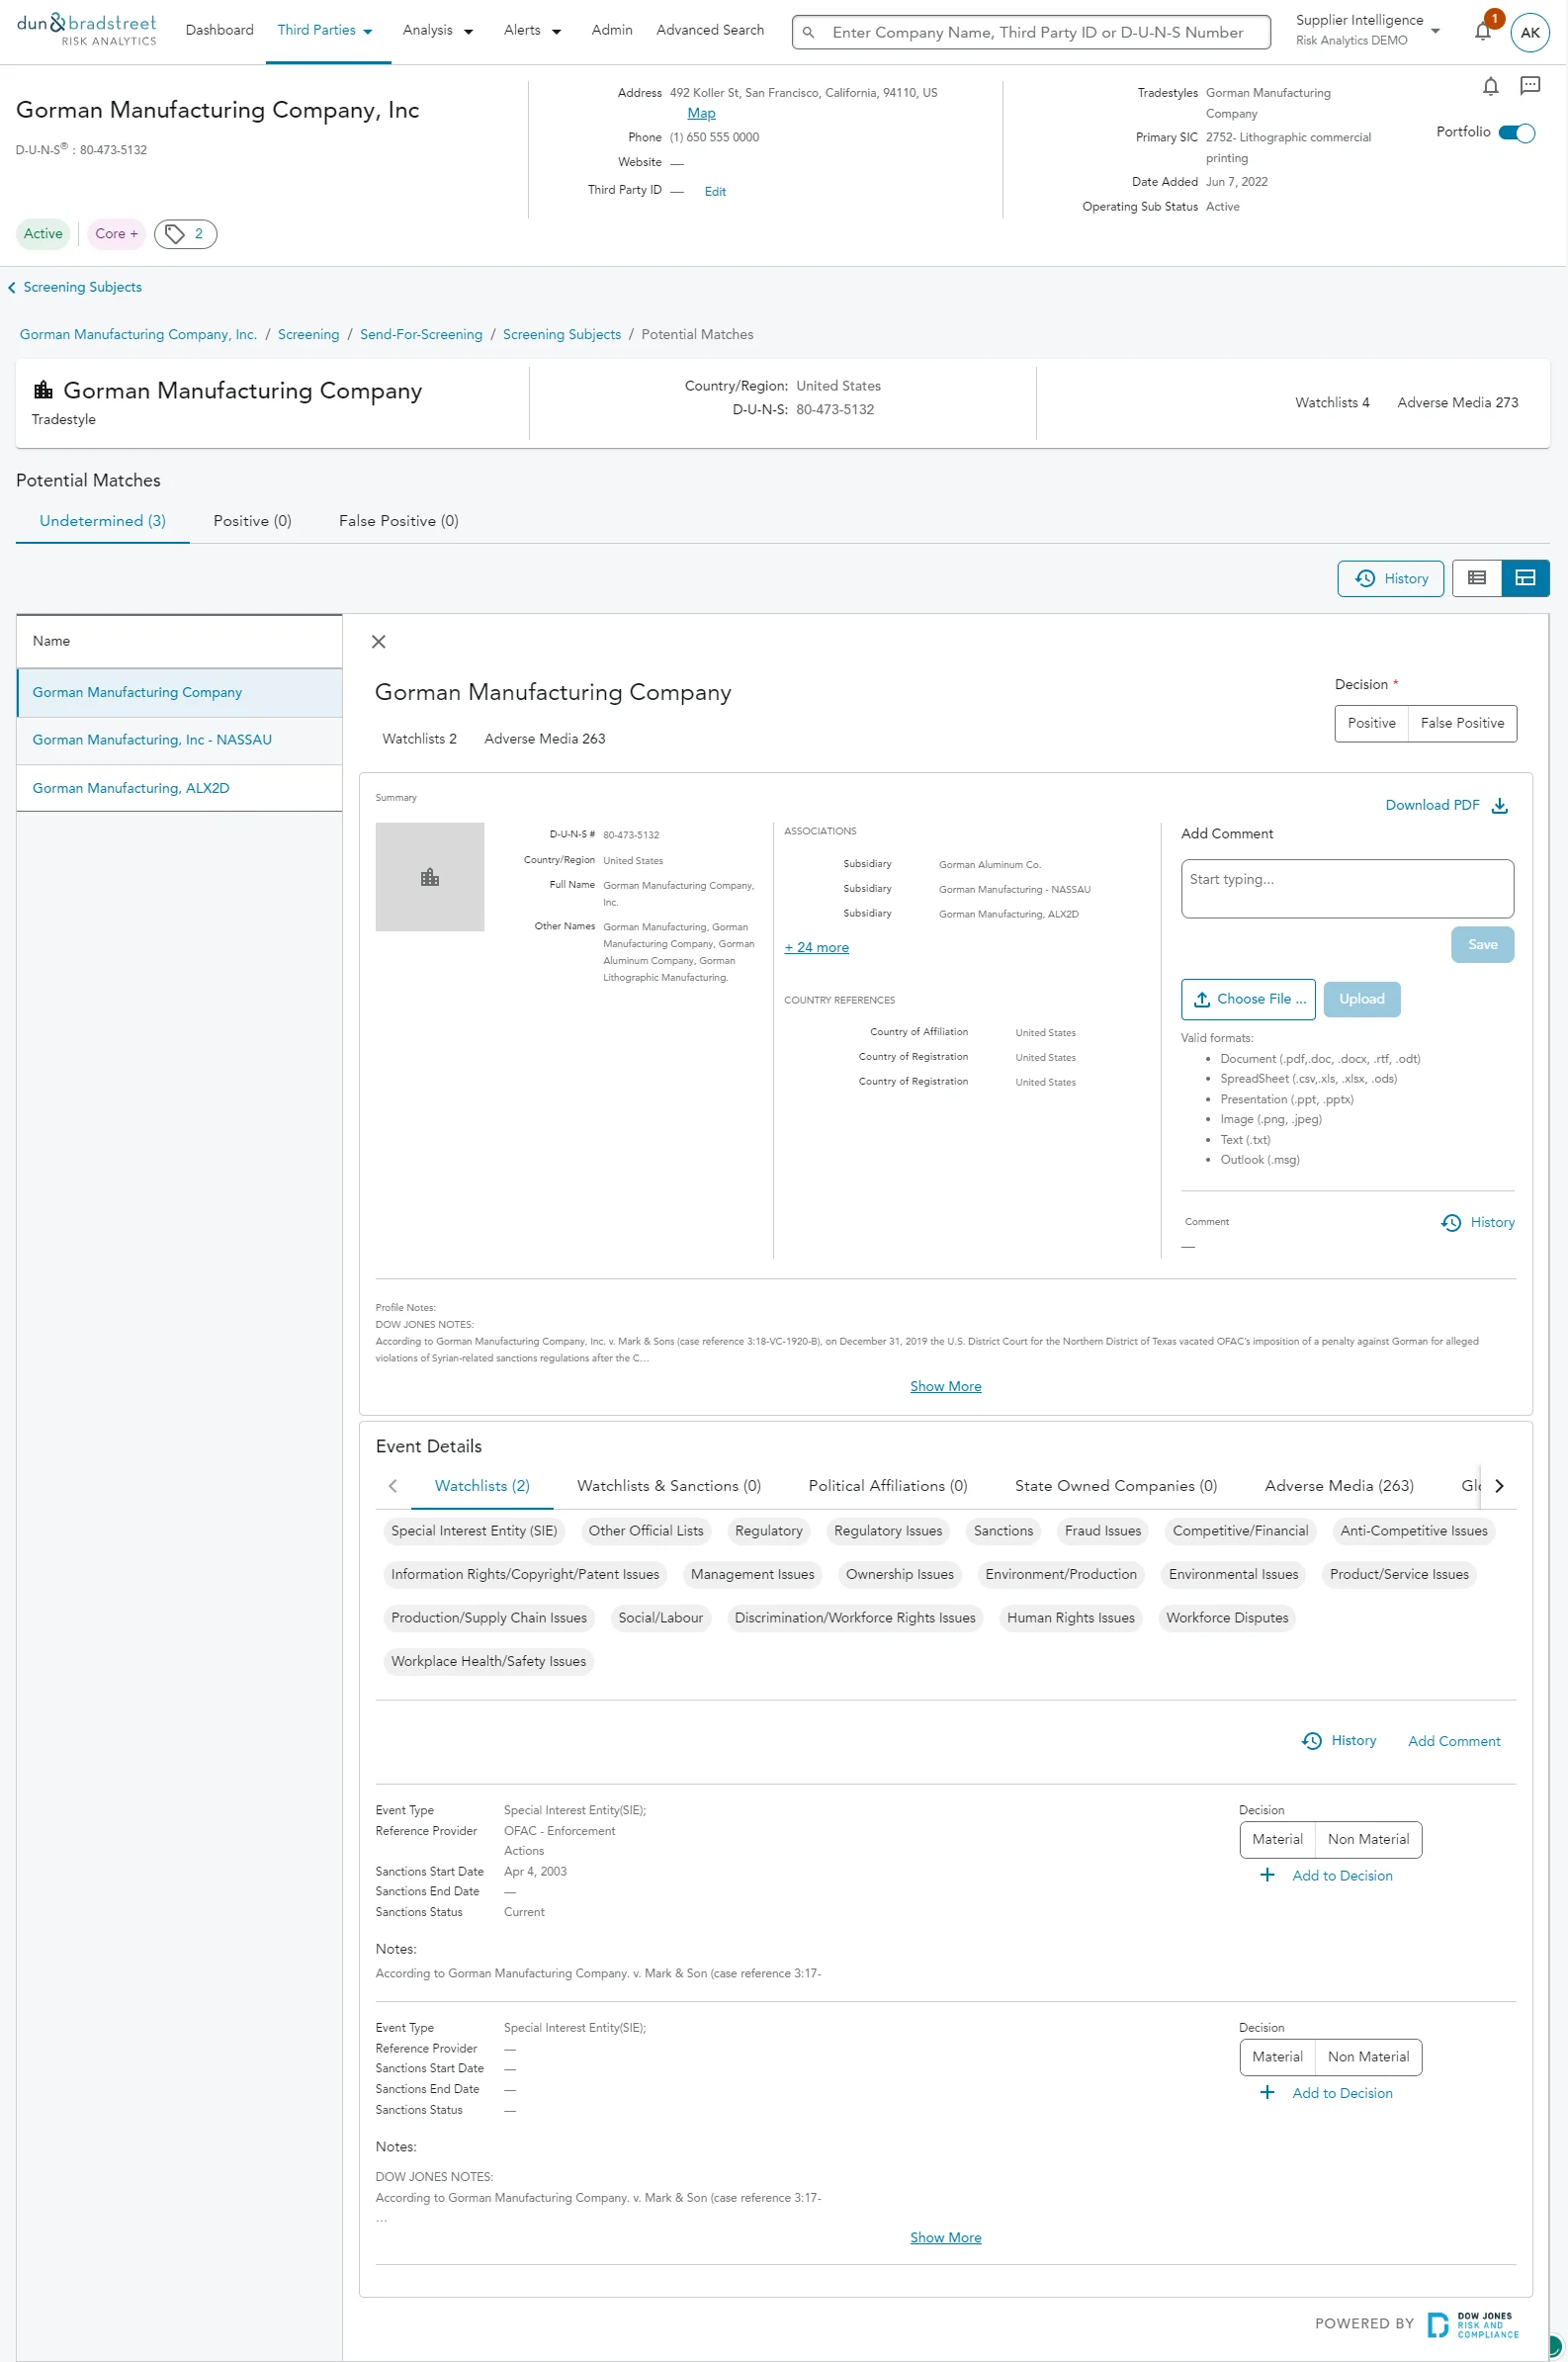This screenshot has height=2362, width=1568.
Task: Select the Positive (0) tab
Action: click(252, 521)
